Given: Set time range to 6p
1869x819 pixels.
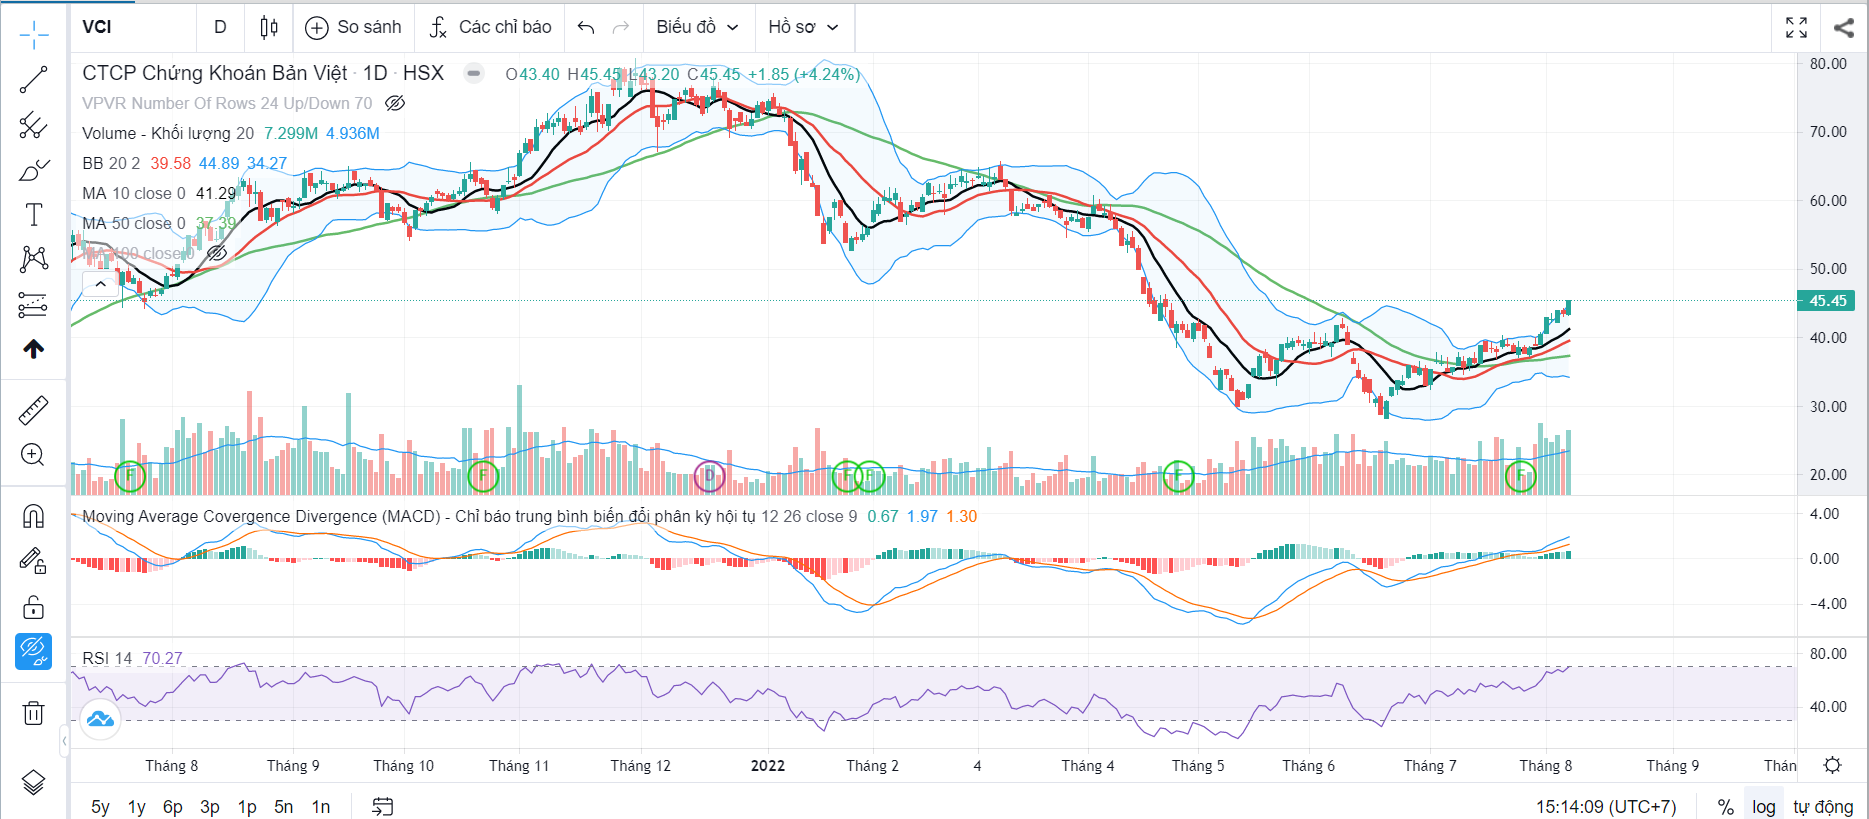Looking at the screenshot, I should [x=173, y=806].
